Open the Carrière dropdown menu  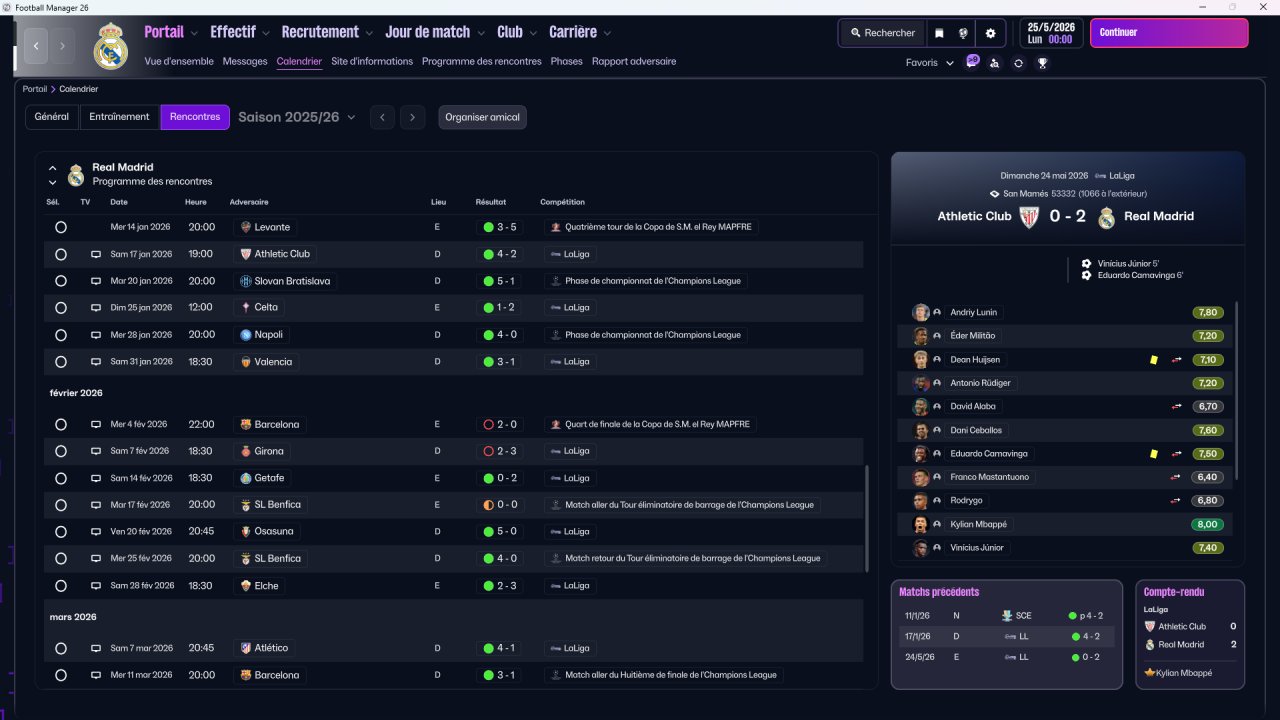point(580,32)
